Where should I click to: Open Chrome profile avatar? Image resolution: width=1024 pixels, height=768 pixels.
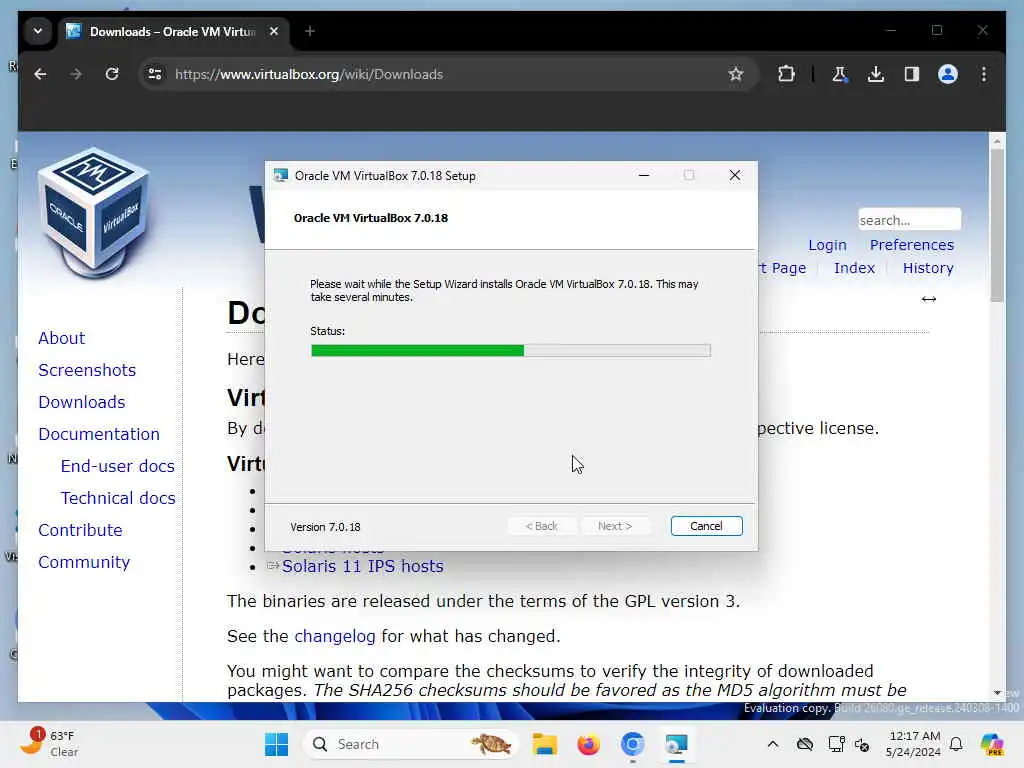[948, 74]
